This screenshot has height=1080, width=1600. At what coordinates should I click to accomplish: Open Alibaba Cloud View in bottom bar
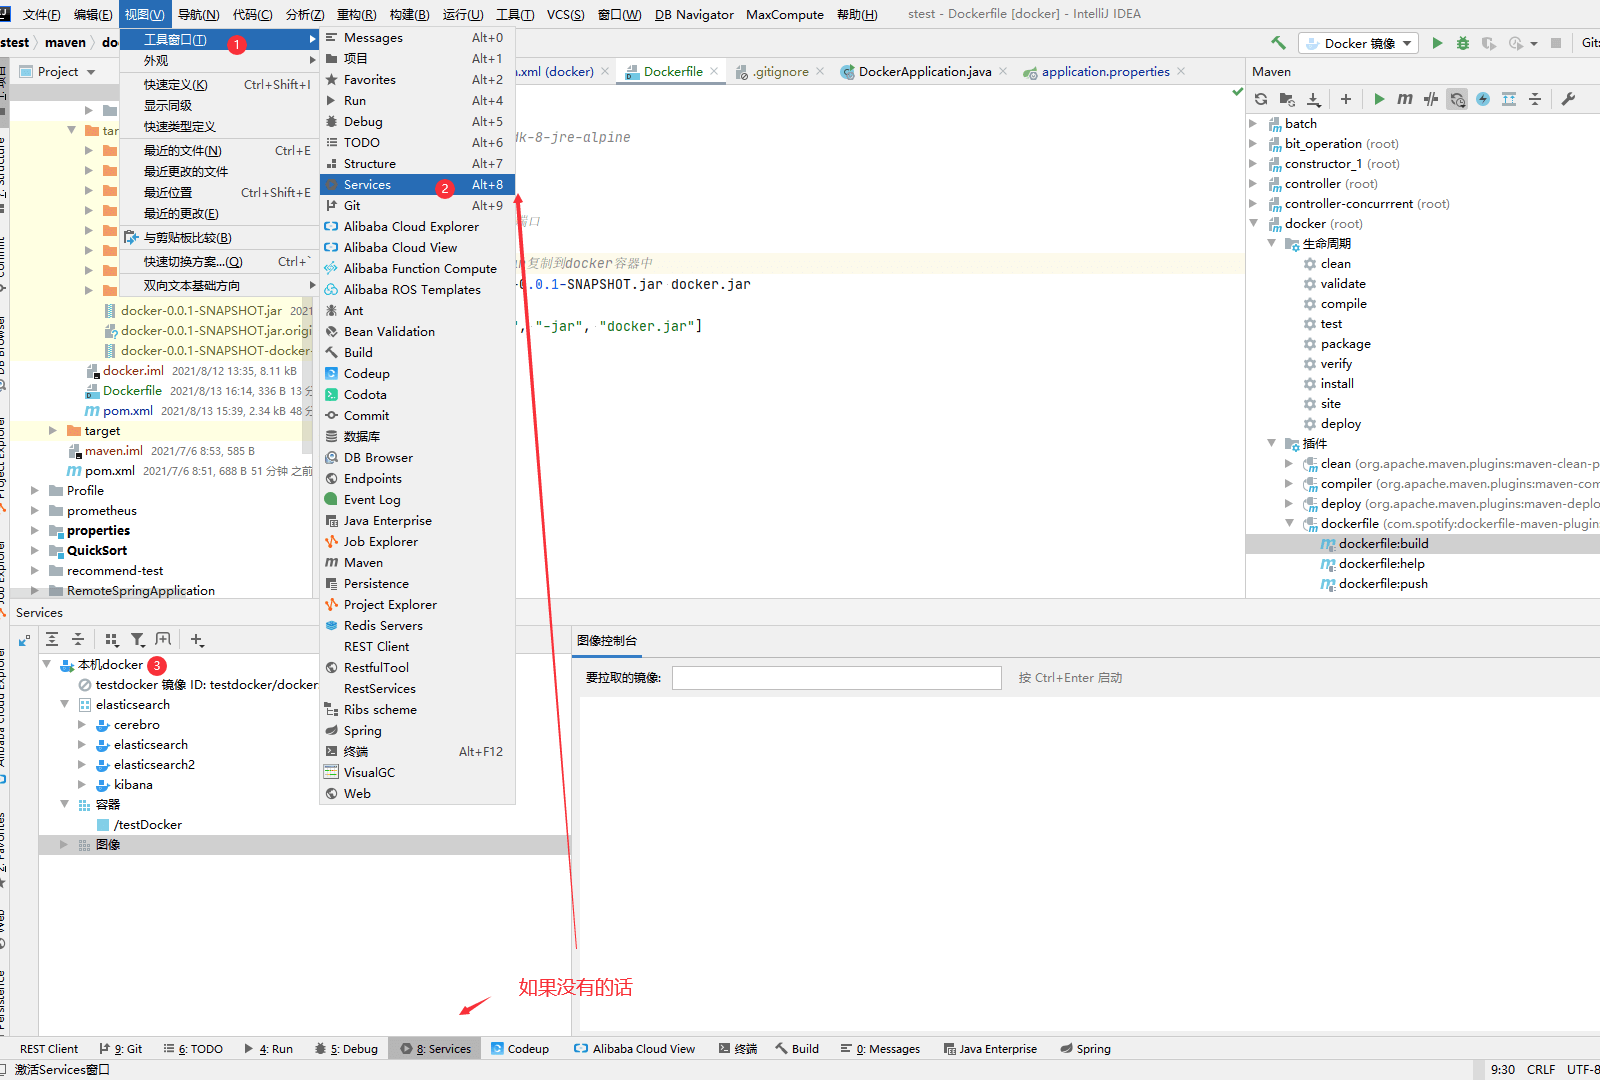[634, 1049]
